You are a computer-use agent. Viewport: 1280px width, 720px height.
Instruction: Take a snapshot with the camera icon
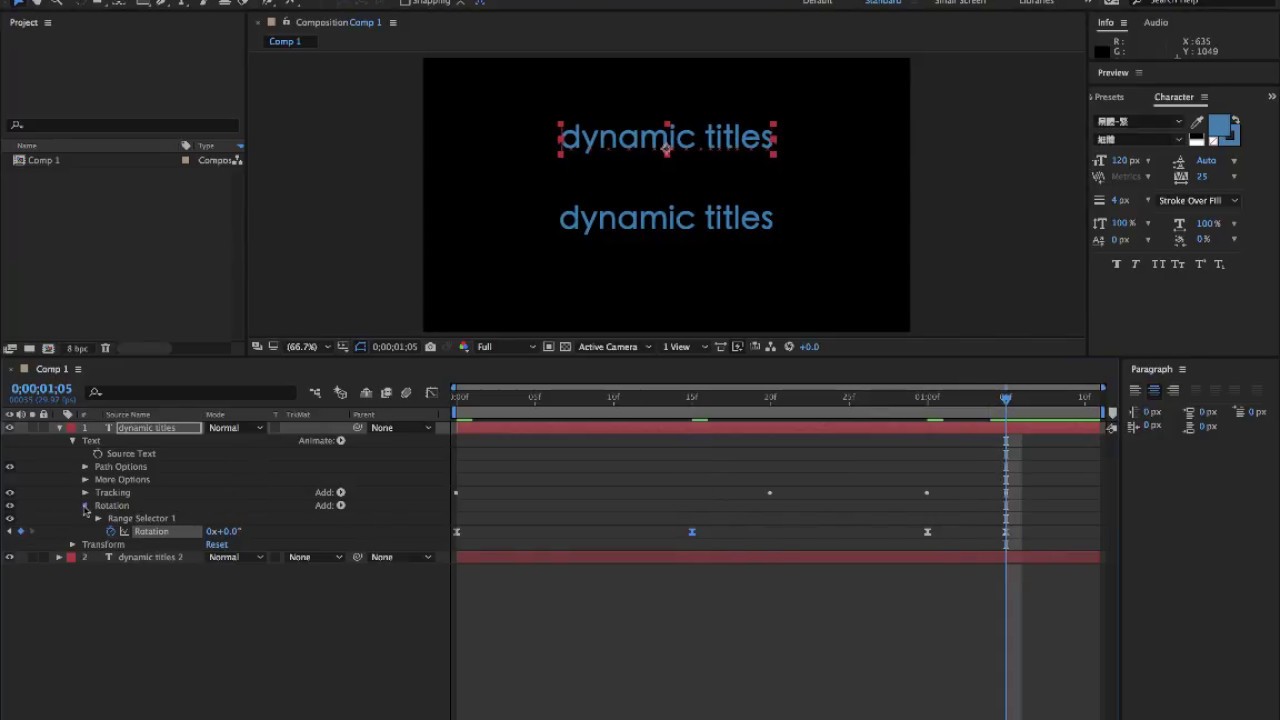pos(430,347)
